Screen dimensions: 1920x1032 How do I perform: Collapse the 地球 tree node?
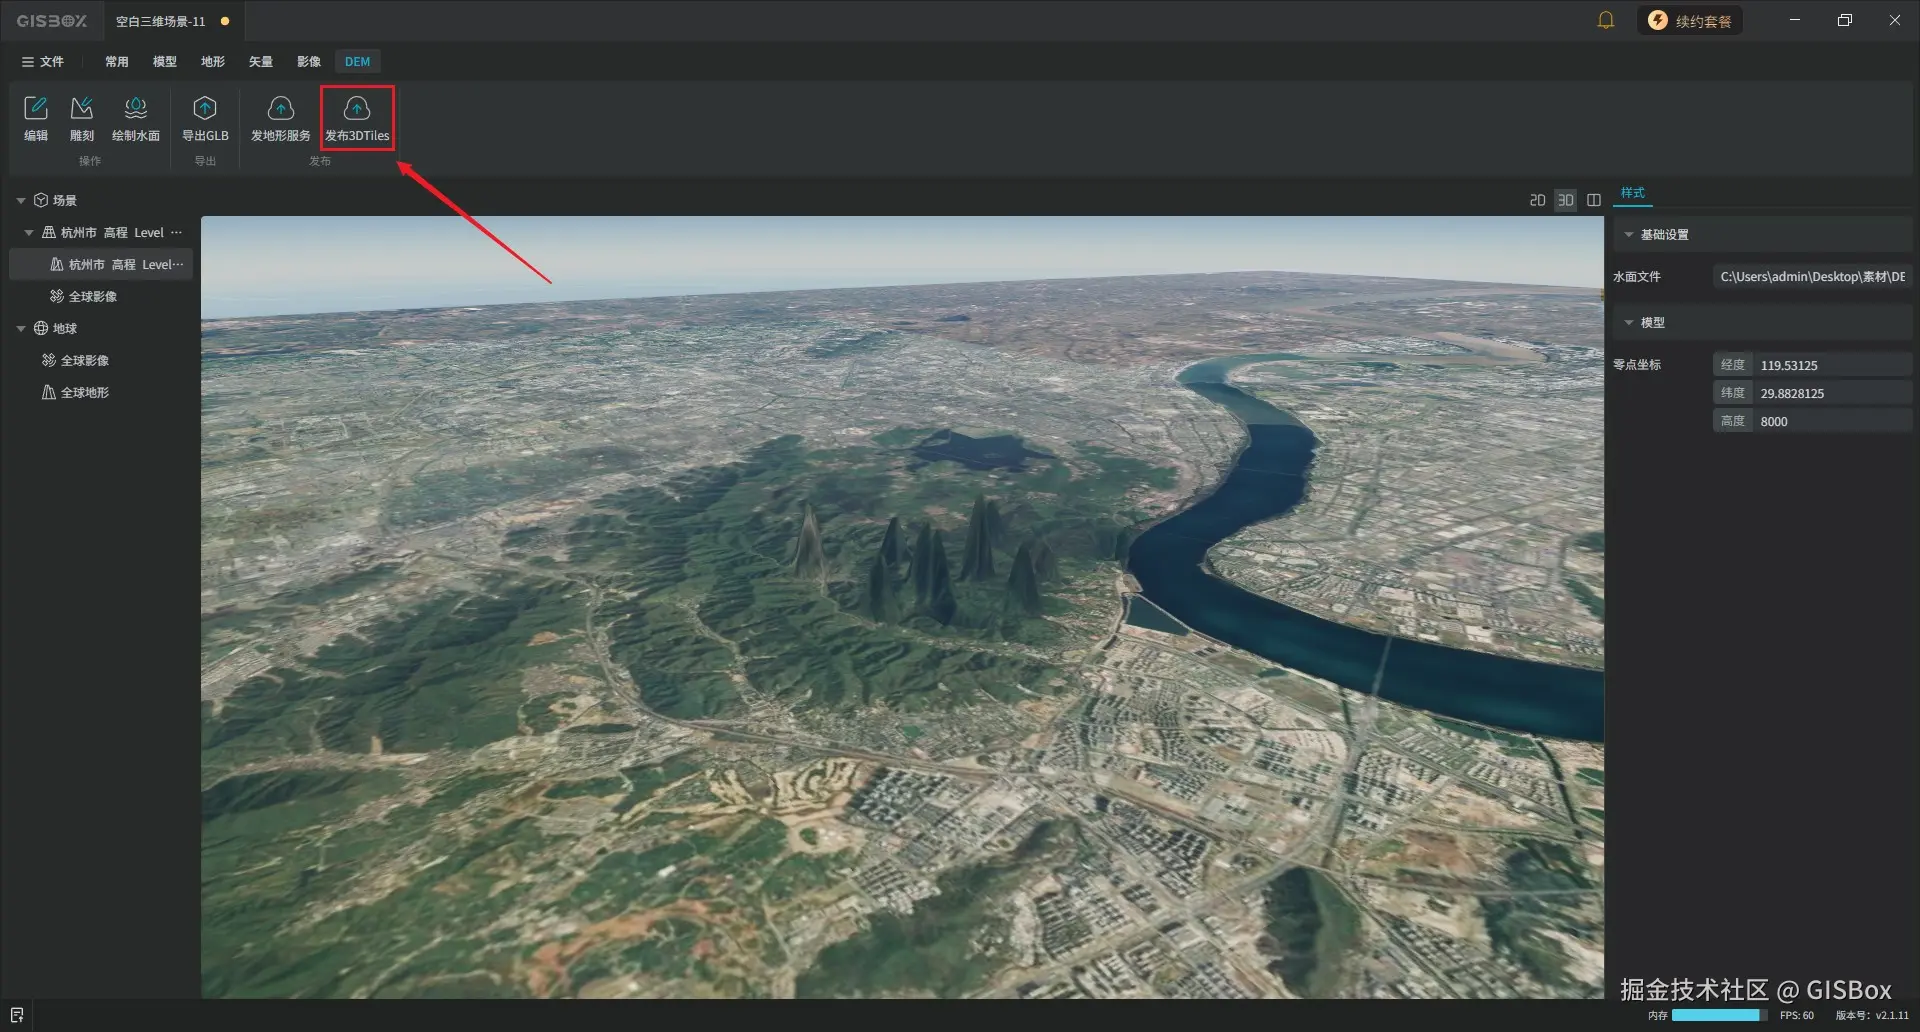[x=21, y=329]
